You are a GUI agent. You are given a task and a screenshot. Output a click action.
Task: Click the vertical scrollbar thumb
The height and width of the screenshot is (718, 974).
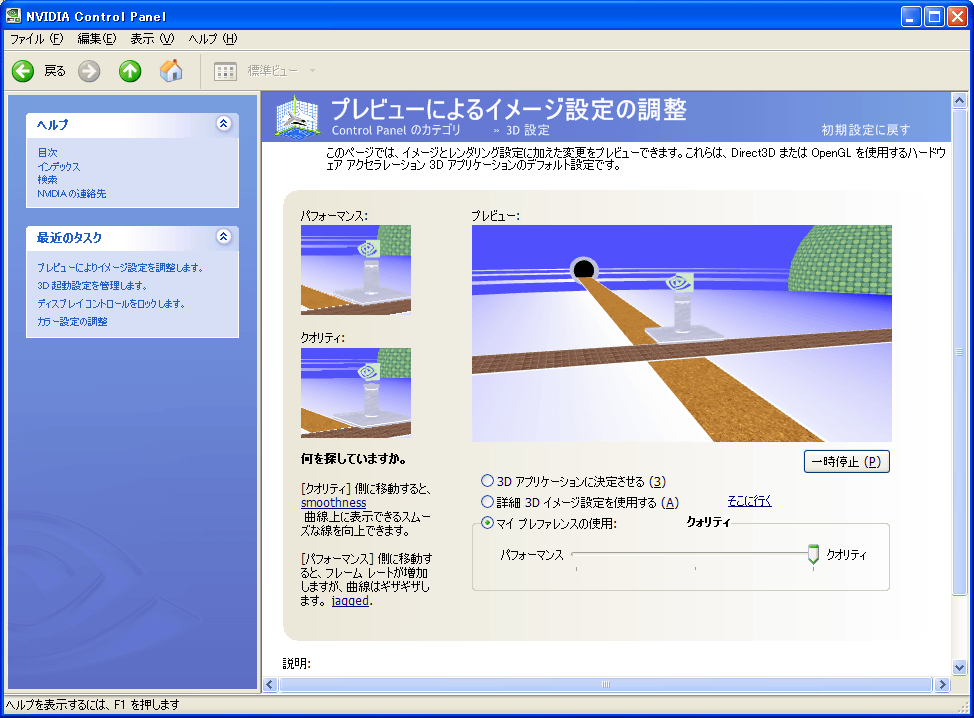coord(960,352)
